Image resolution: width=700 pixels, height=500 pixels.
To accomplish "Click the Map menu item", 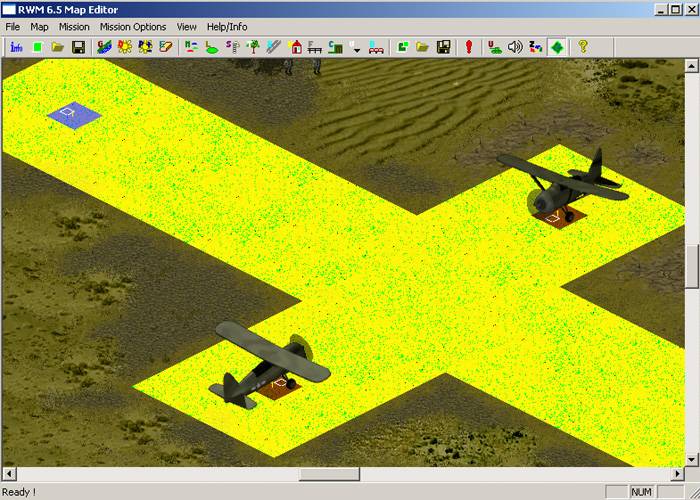I will tap(39, 27).
